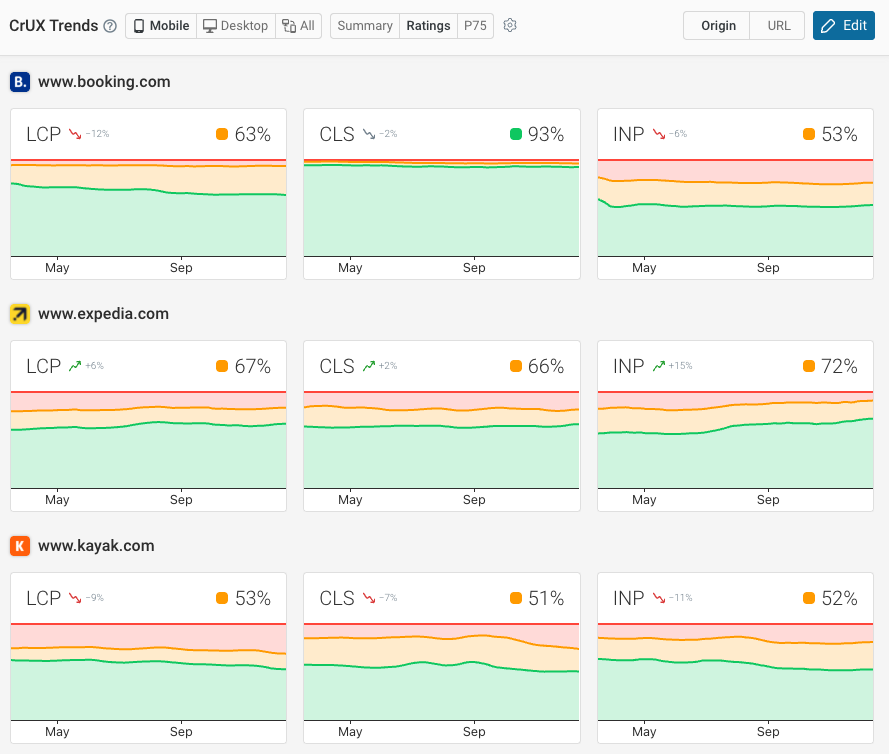Click the orange status dot on booking.com LCP
This screenshot has height=754, width=889.
(x=222, y=133)
